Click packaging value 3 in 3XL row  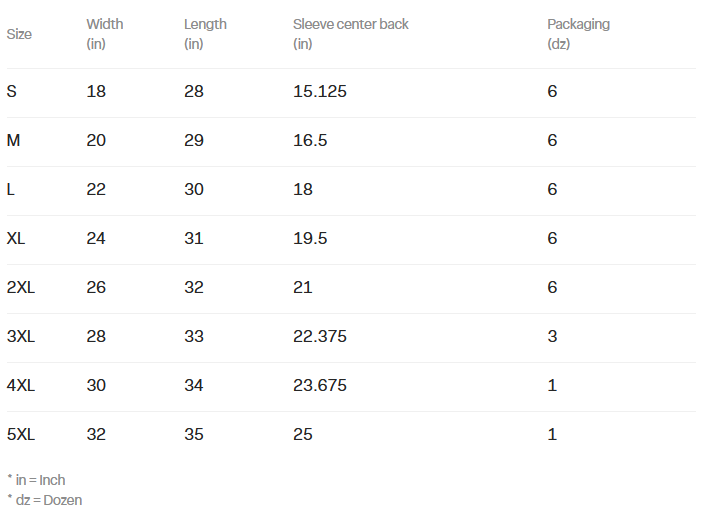click(x=552, y=337)
